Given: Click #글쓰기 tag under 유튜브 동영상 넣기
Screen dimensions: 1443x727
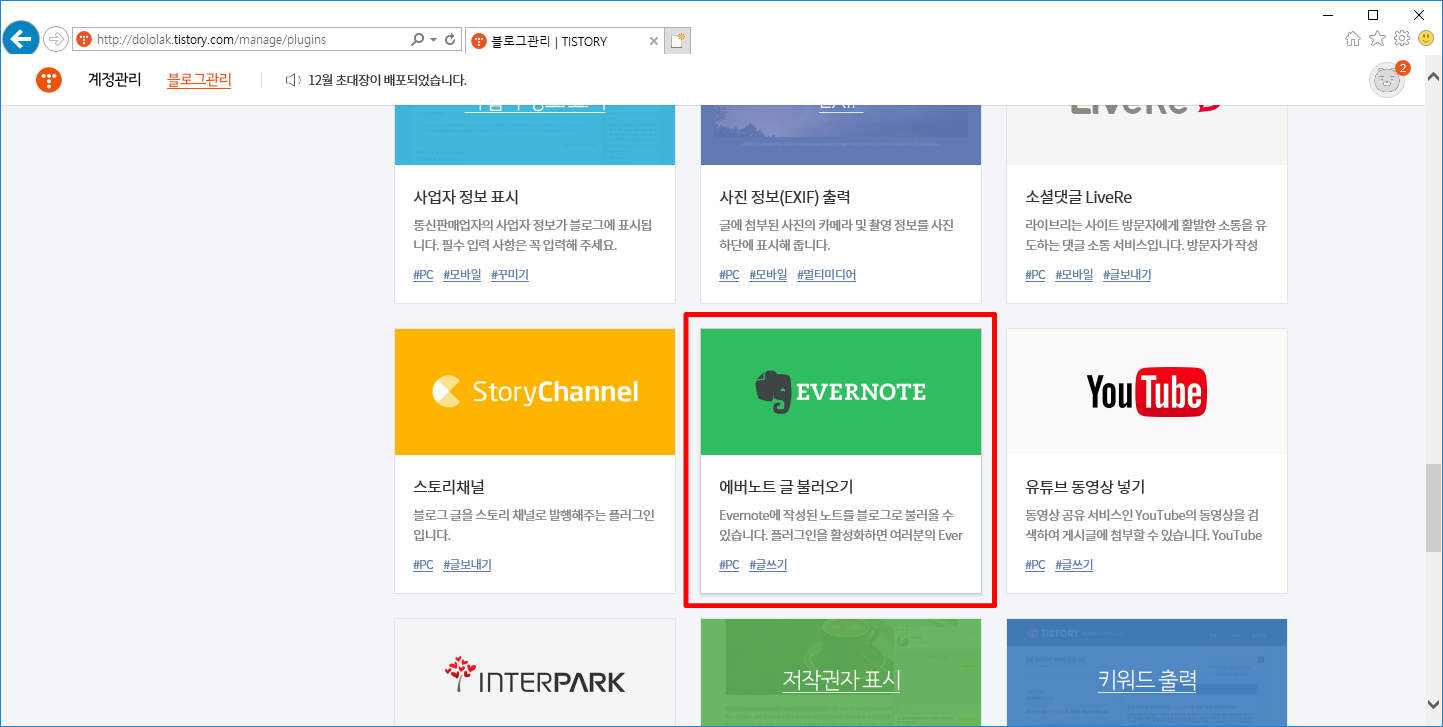Looking at the screenshot, I should point(1074,565).
